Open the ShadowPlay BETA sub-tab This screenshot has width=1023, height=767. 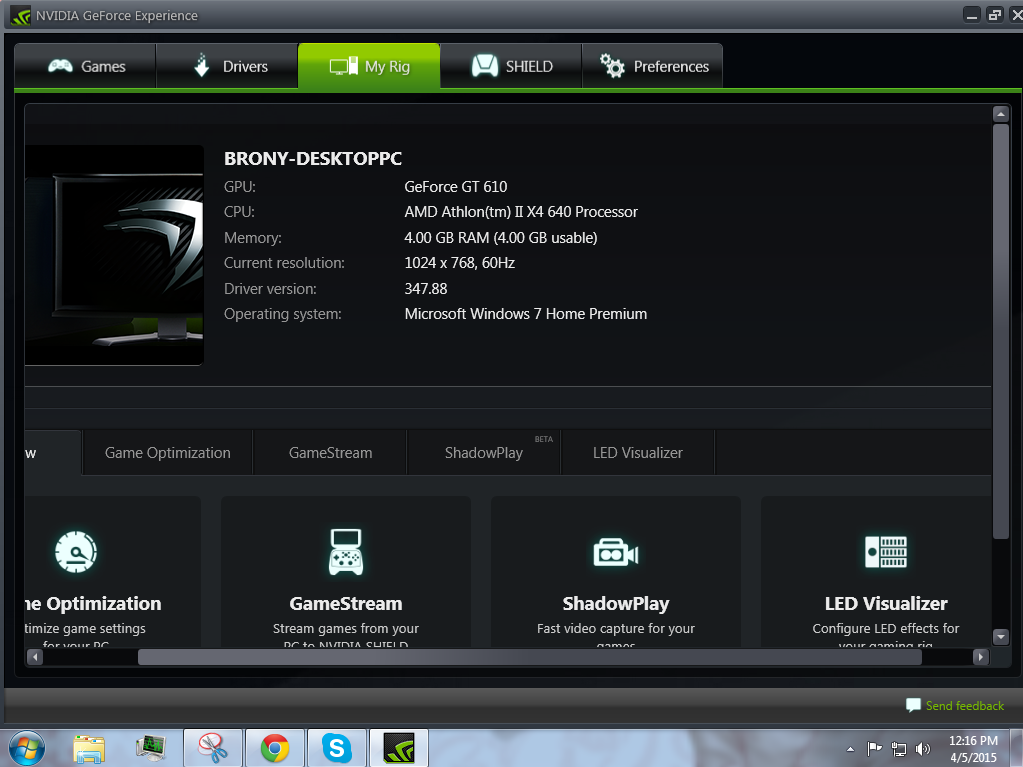[484, 453]
